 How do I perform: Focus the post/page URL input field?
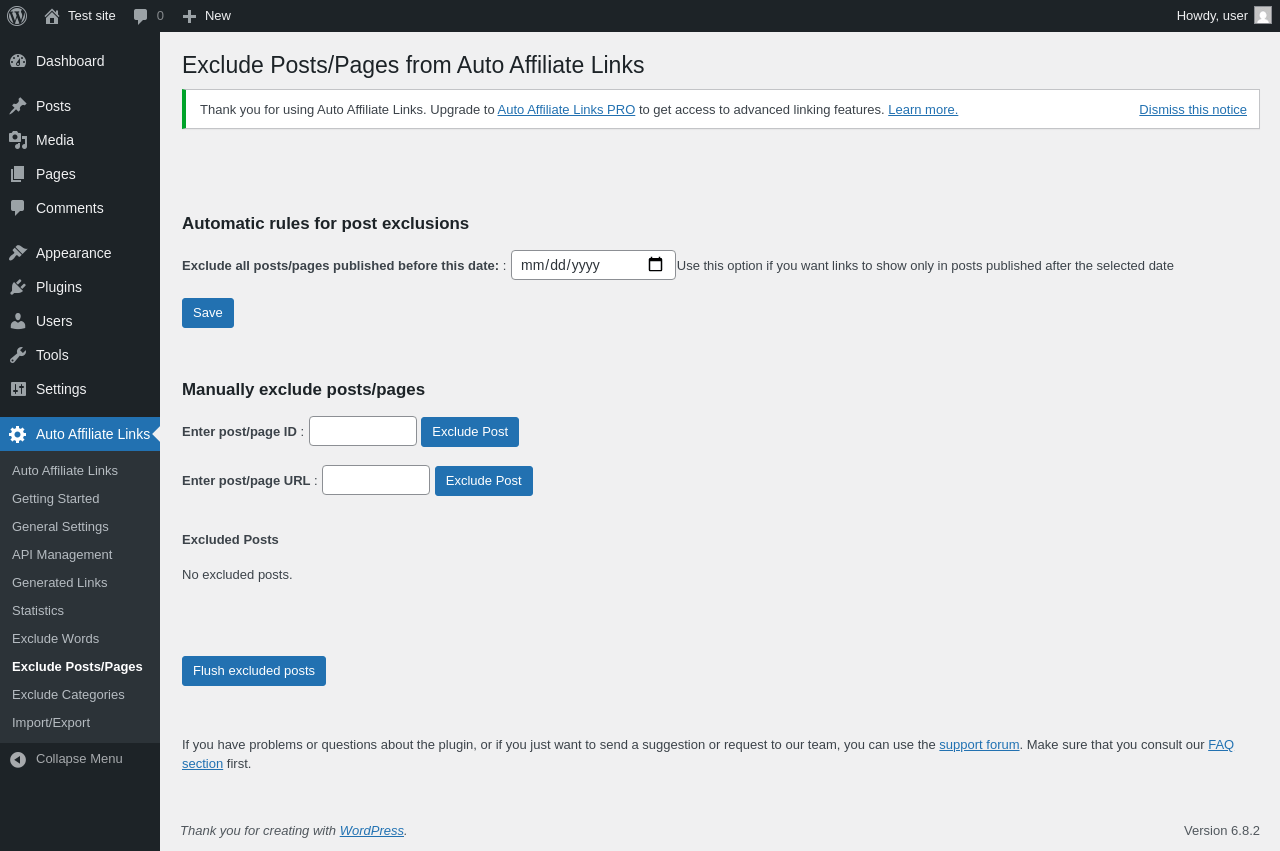(376, 480)
